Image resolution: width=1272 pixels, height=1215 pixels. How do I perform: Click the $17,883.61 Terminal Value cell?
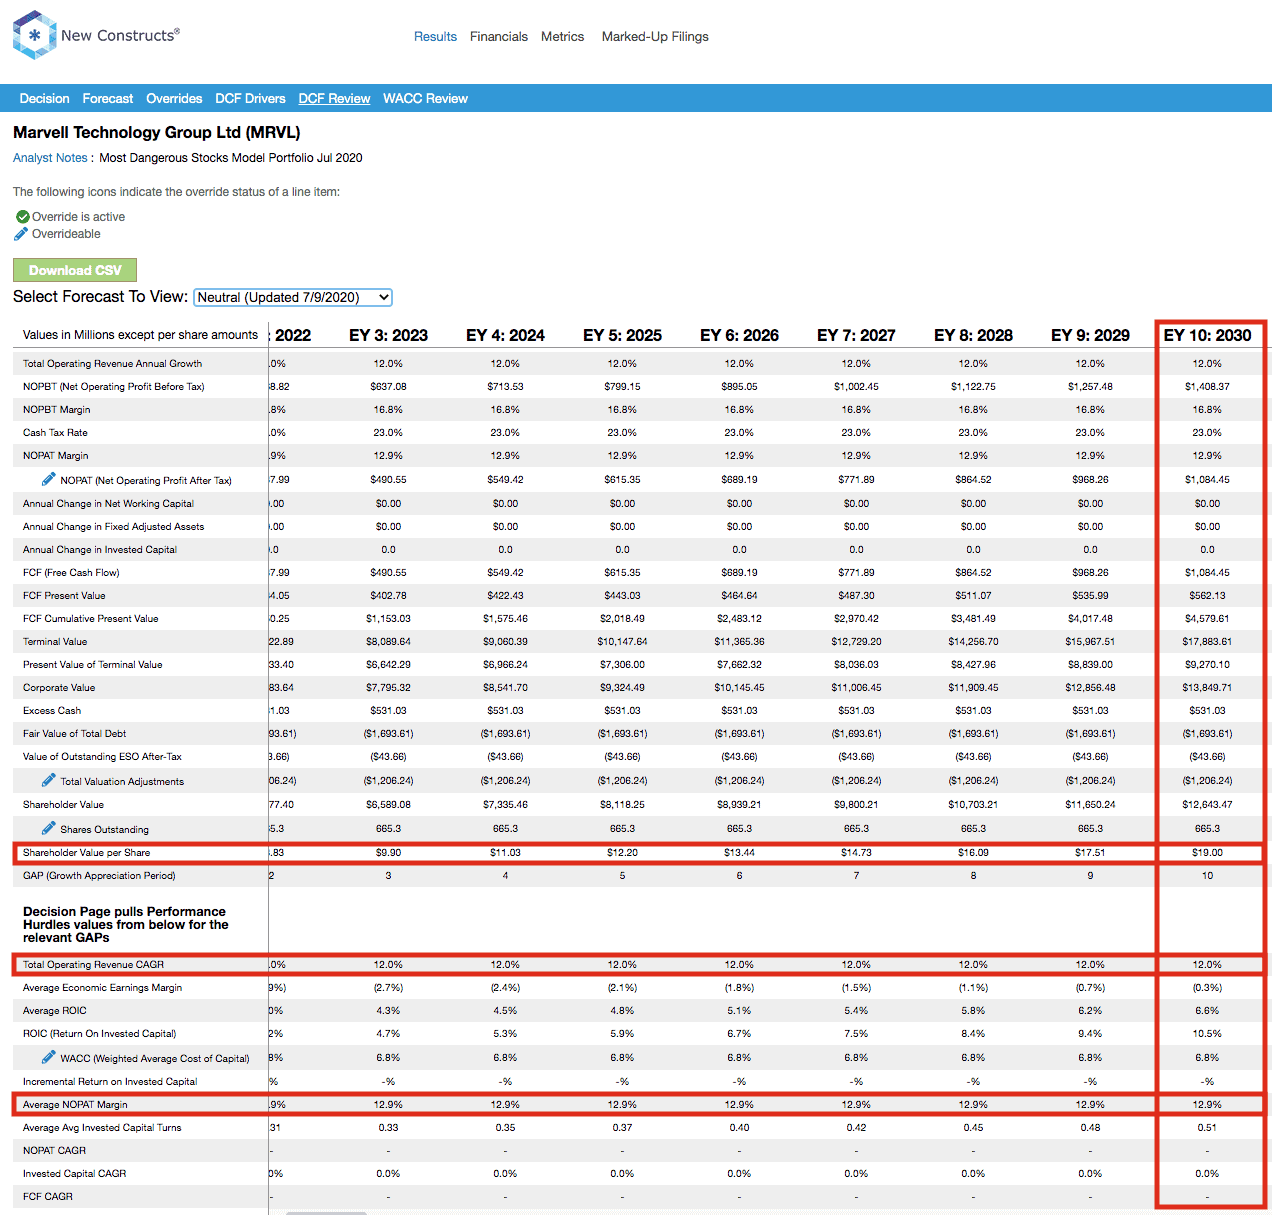(1207, 642)
